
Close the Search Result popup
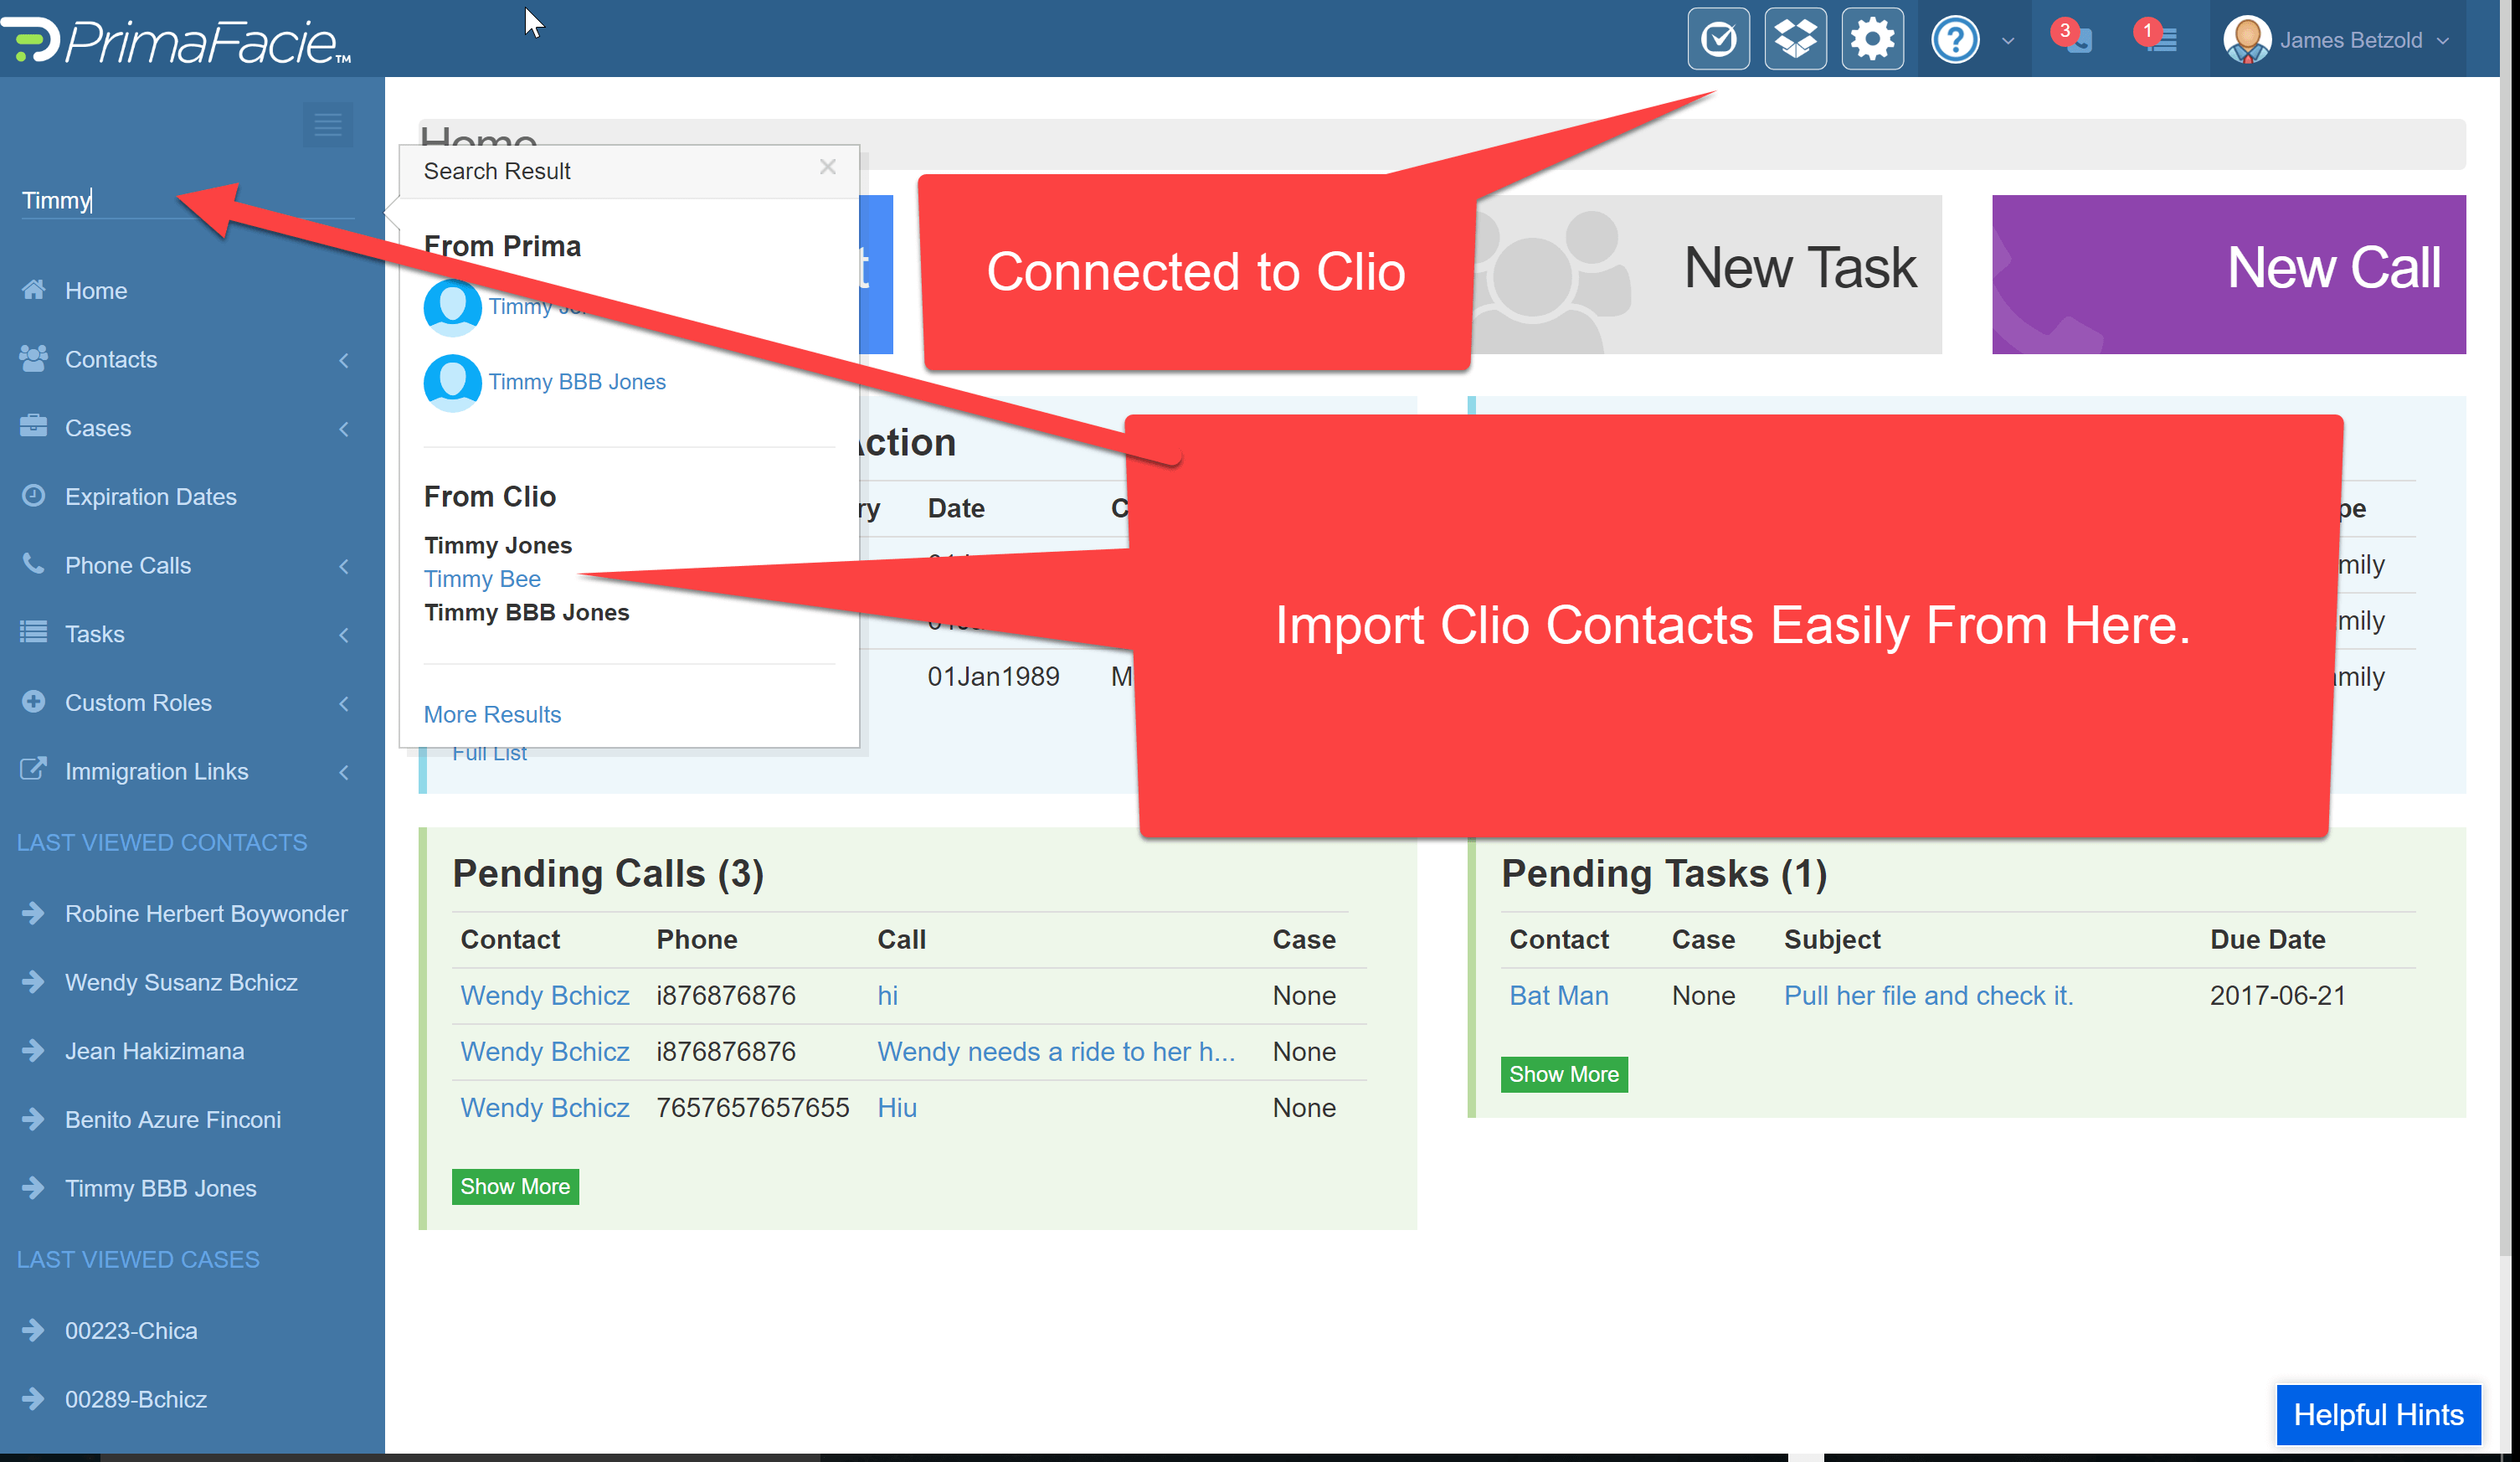tap(827, 167)
